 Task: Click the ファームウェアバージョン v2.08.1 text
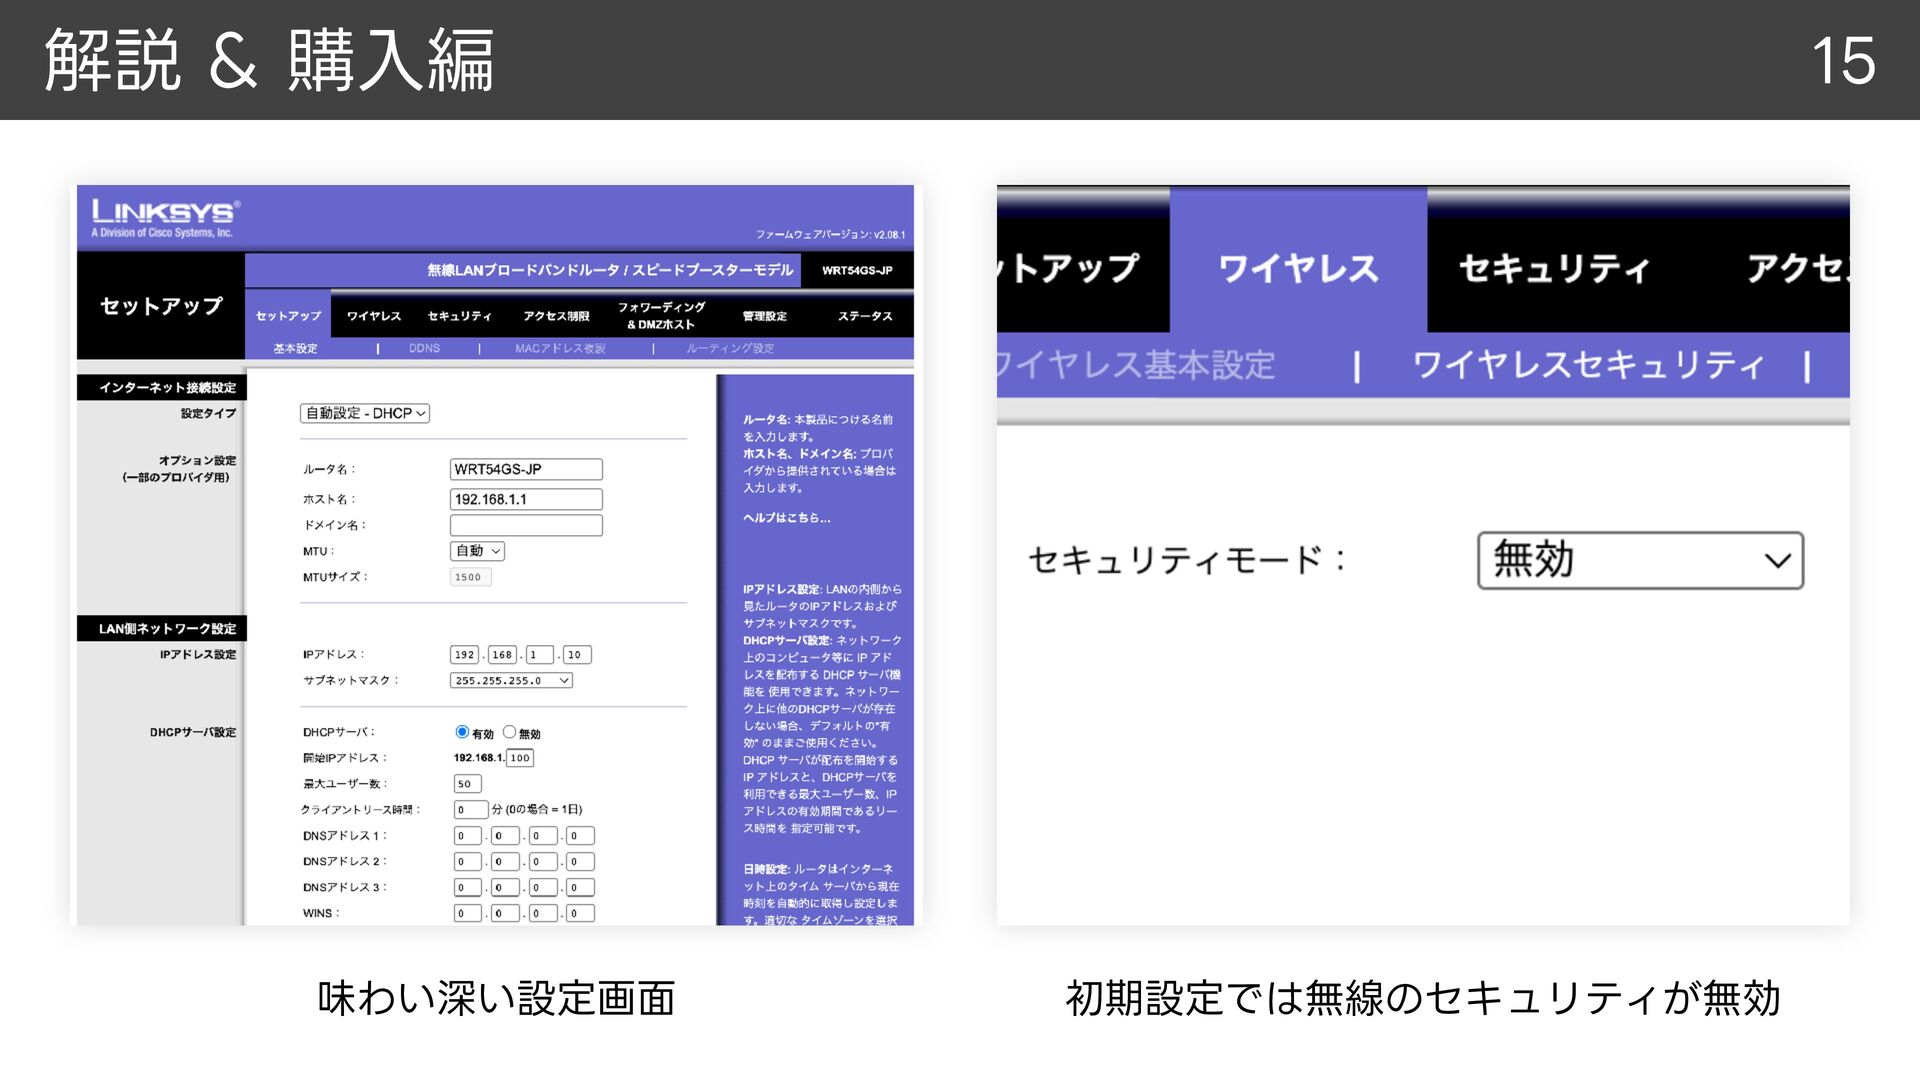[x=830, y=235]
